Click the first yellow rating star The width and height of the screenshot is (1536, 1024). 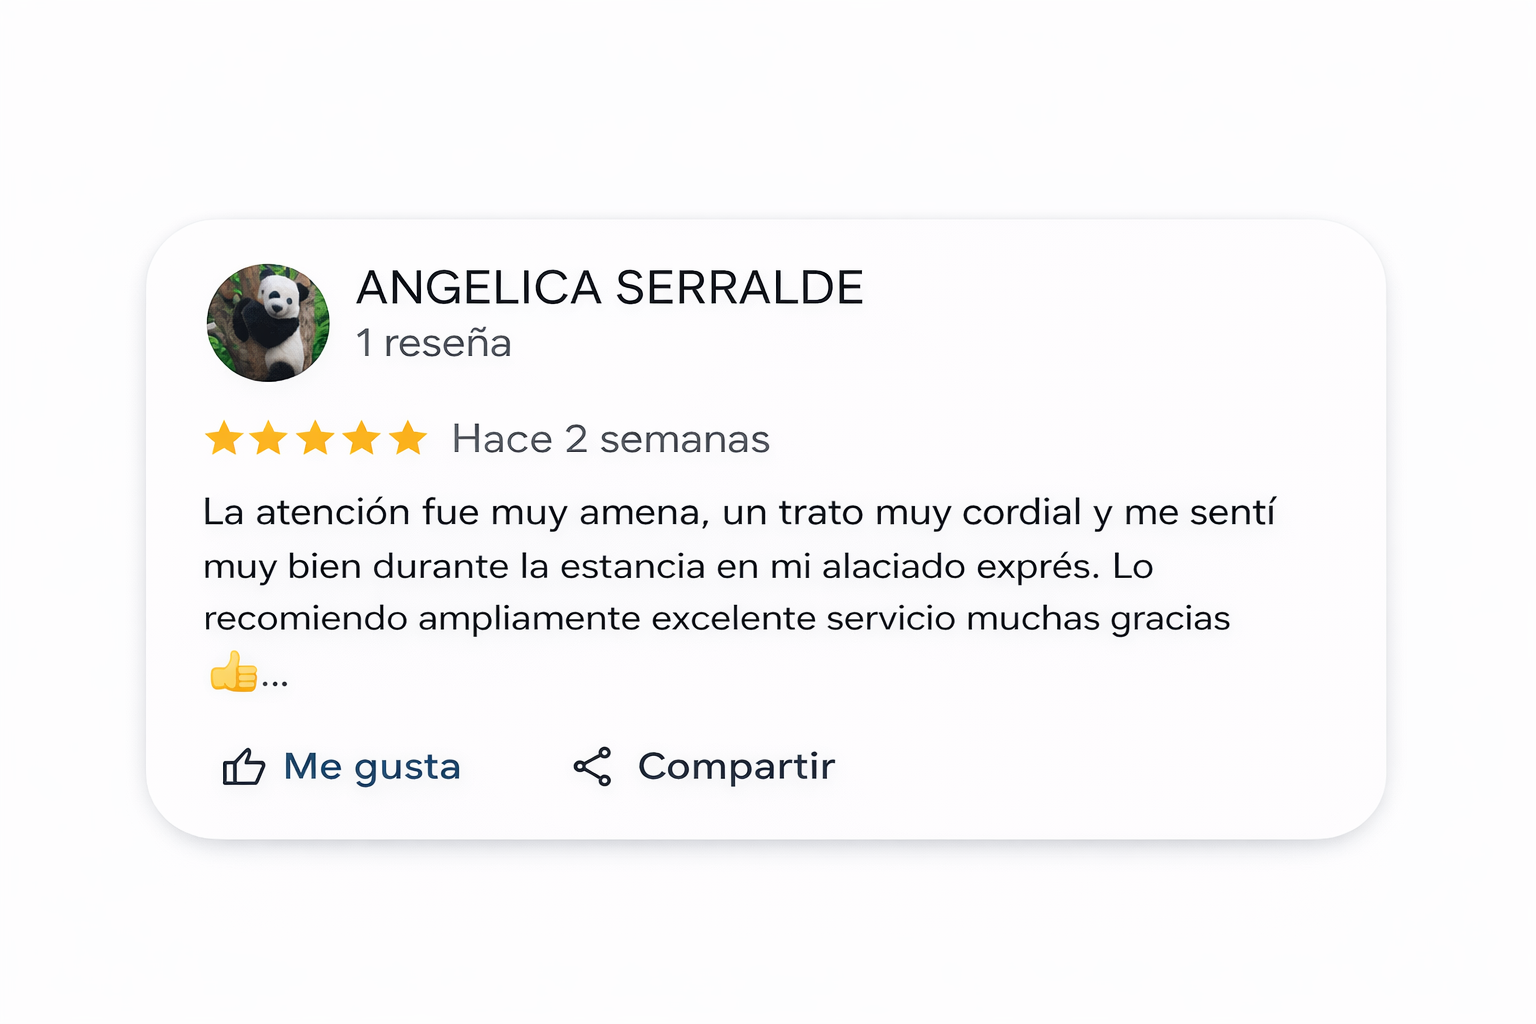(222, 438)
